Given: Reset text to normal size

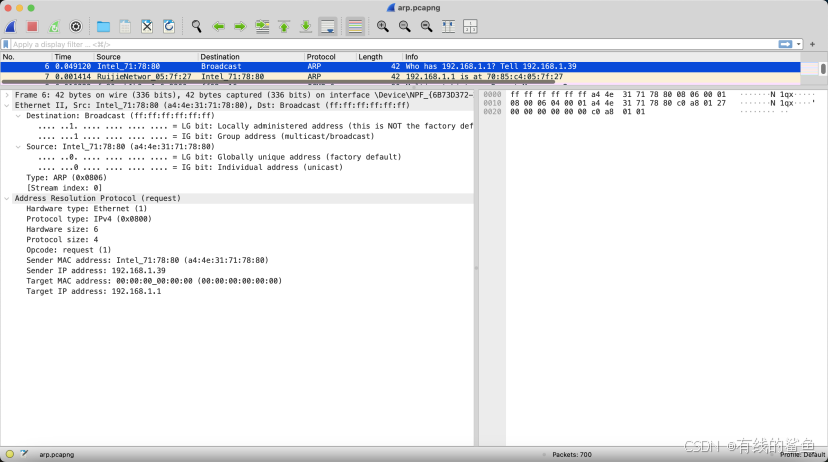Looking at the screenshot, I should click(x=427, y=26).
